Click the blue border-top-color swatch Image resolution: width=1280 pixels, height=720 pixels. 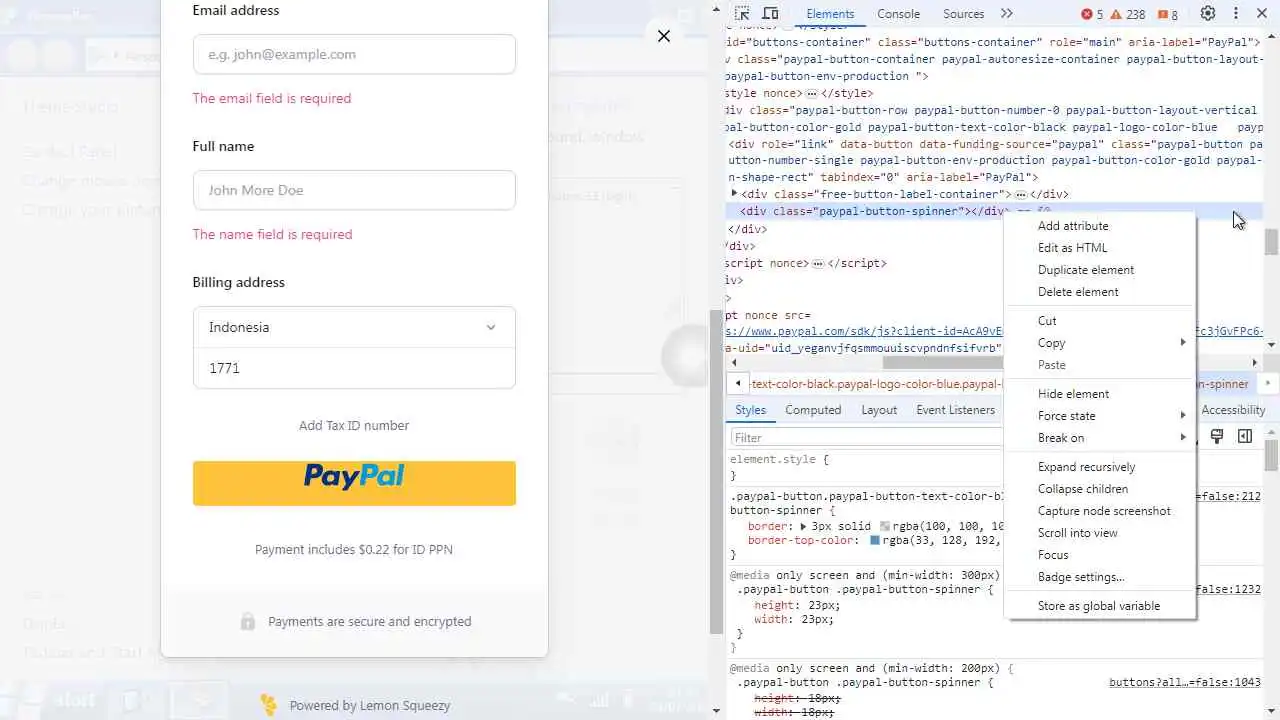[x=875, y=540]
